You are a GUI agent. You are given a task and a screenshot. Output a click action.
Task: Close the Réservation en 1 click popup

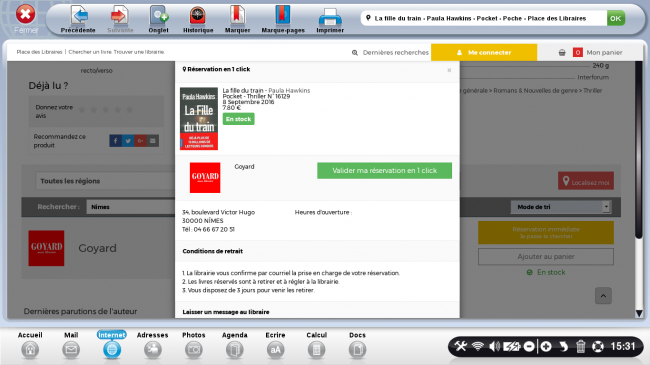449,70
